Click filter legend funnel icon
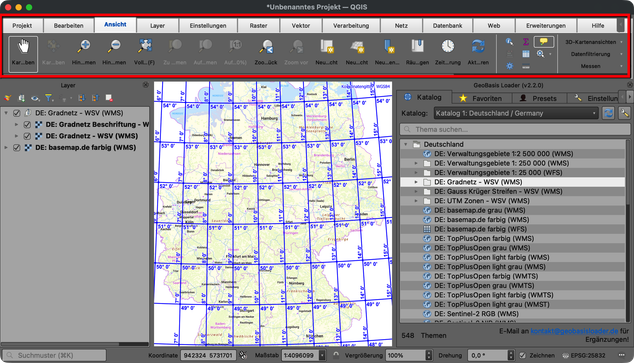This screenshot has width=634, height=363. [x=49, y=98]
